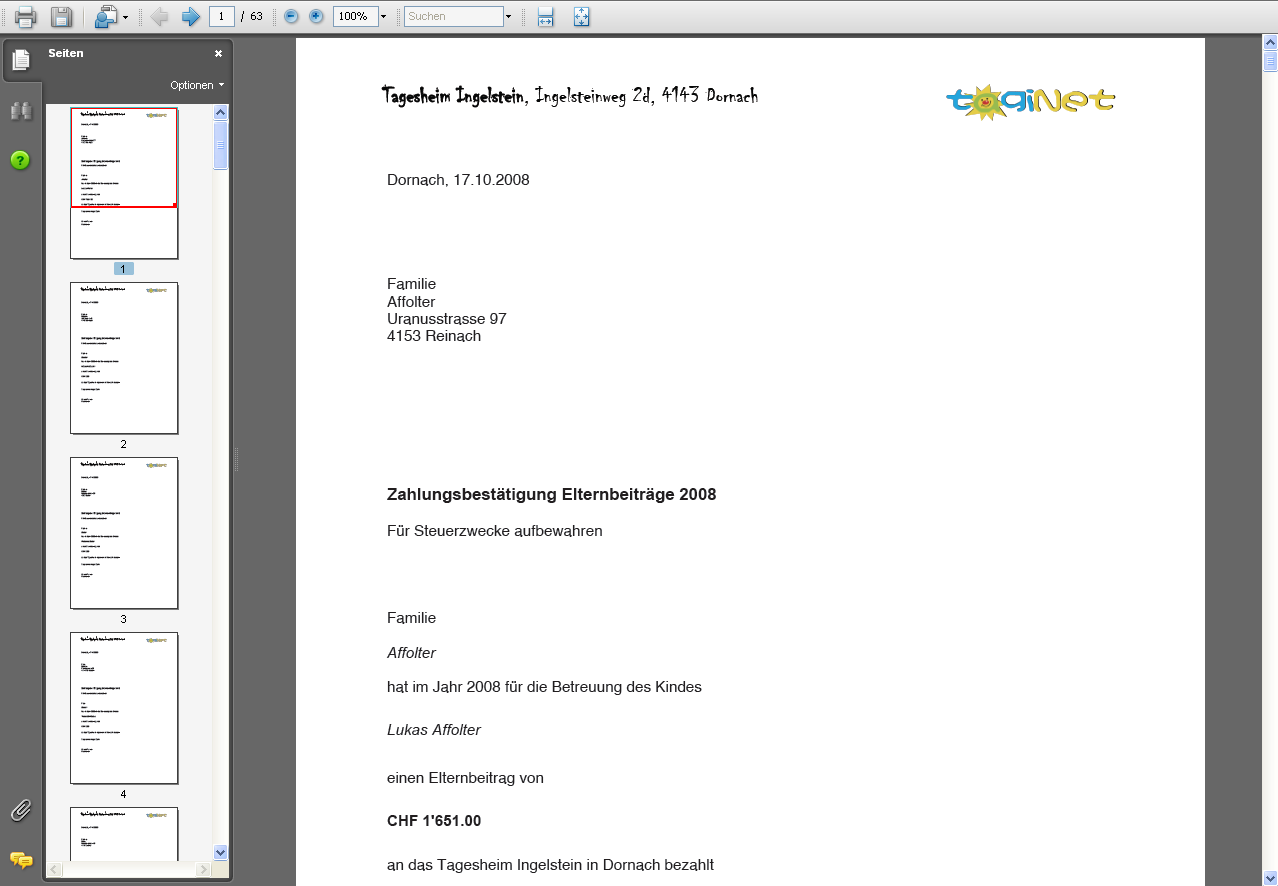Select page 3 thumbnail
Image resolution: width=1278 pixels, height=886 pixels.
124,533
